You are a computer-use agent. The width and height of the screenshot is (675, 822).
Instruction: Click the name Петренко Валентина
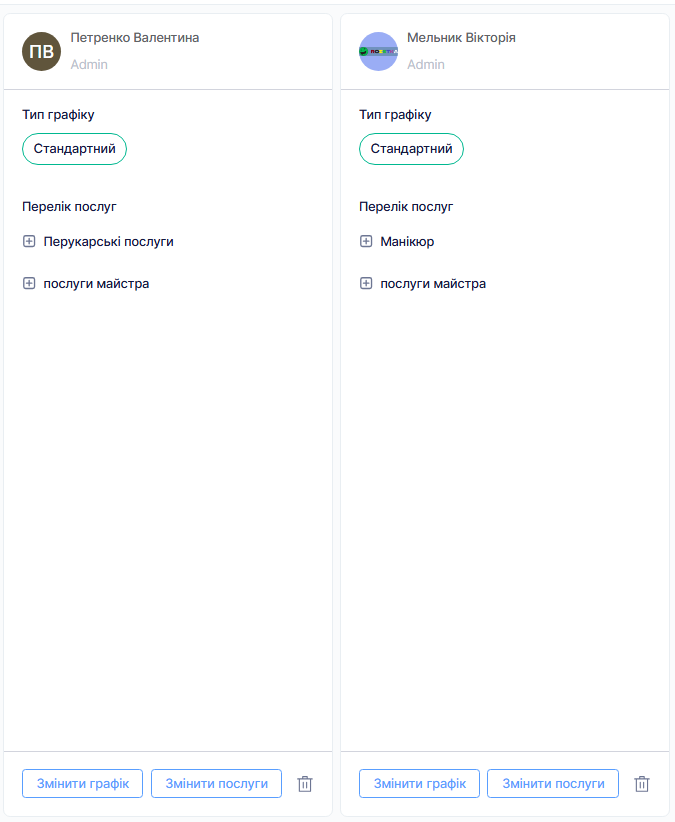click(134, 38)
